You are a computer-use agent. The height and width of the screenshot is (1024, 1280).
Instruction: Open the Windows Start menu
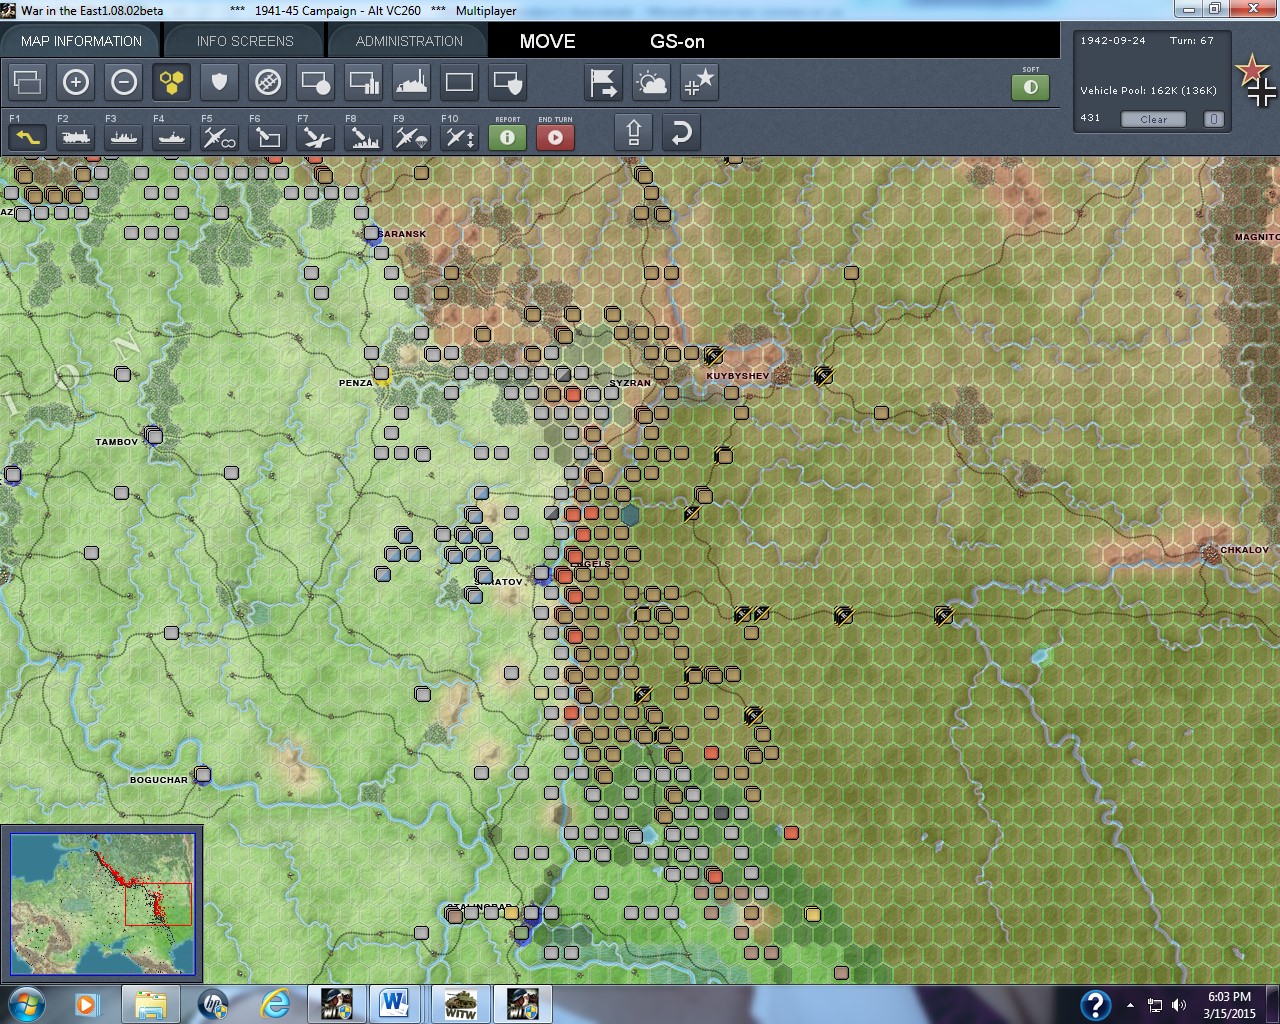click(27, 1004)
